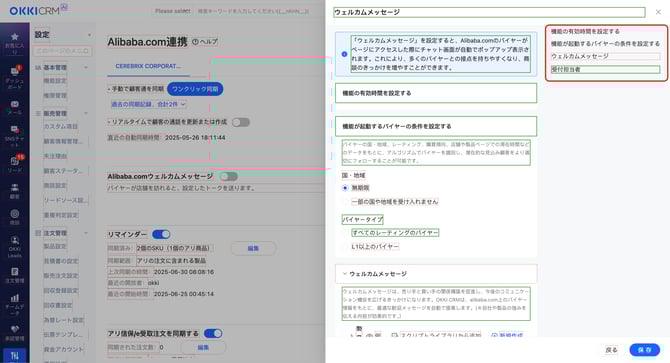Switch to the CEREBRIX CORPORAT... tab
This screenshot has width=670, height=363.
[148, 66]
